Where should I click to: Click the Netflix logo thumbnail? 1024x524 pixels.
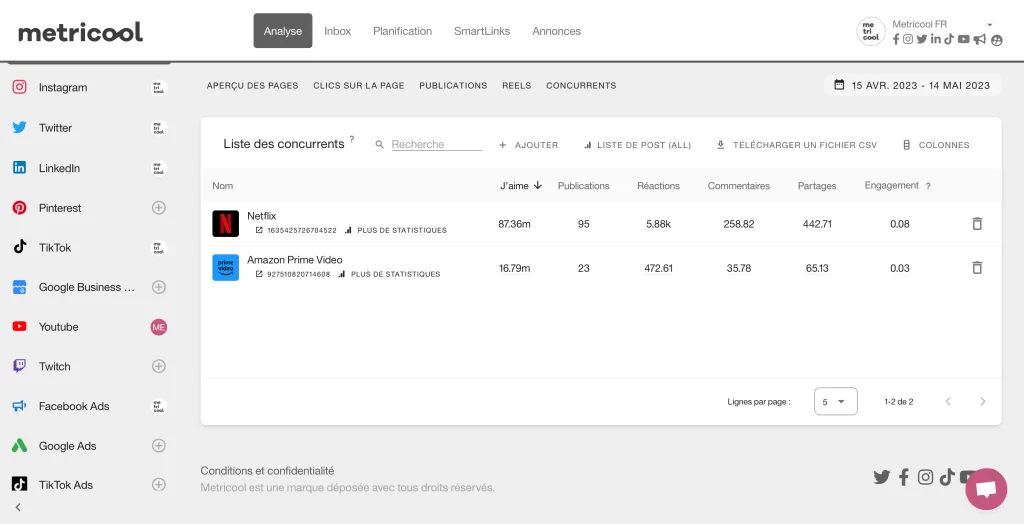click(225, 223)
